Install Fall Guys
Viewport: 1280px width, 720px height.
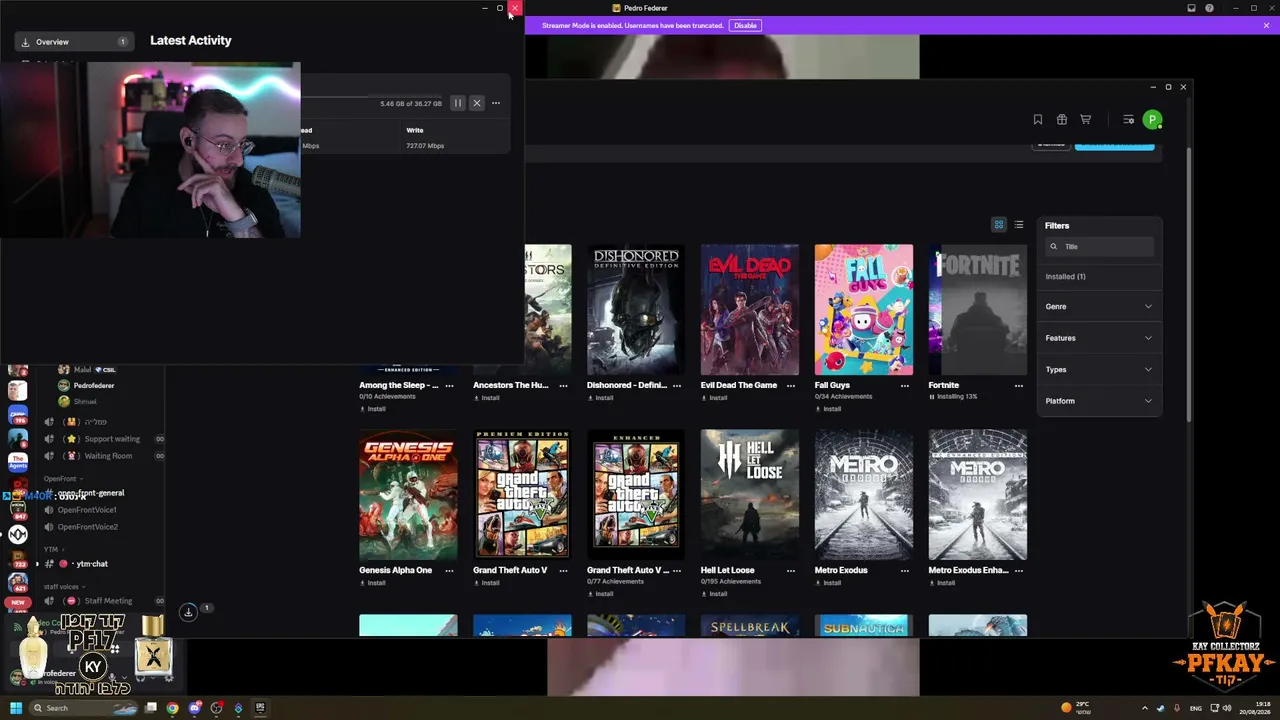(829, 409)
